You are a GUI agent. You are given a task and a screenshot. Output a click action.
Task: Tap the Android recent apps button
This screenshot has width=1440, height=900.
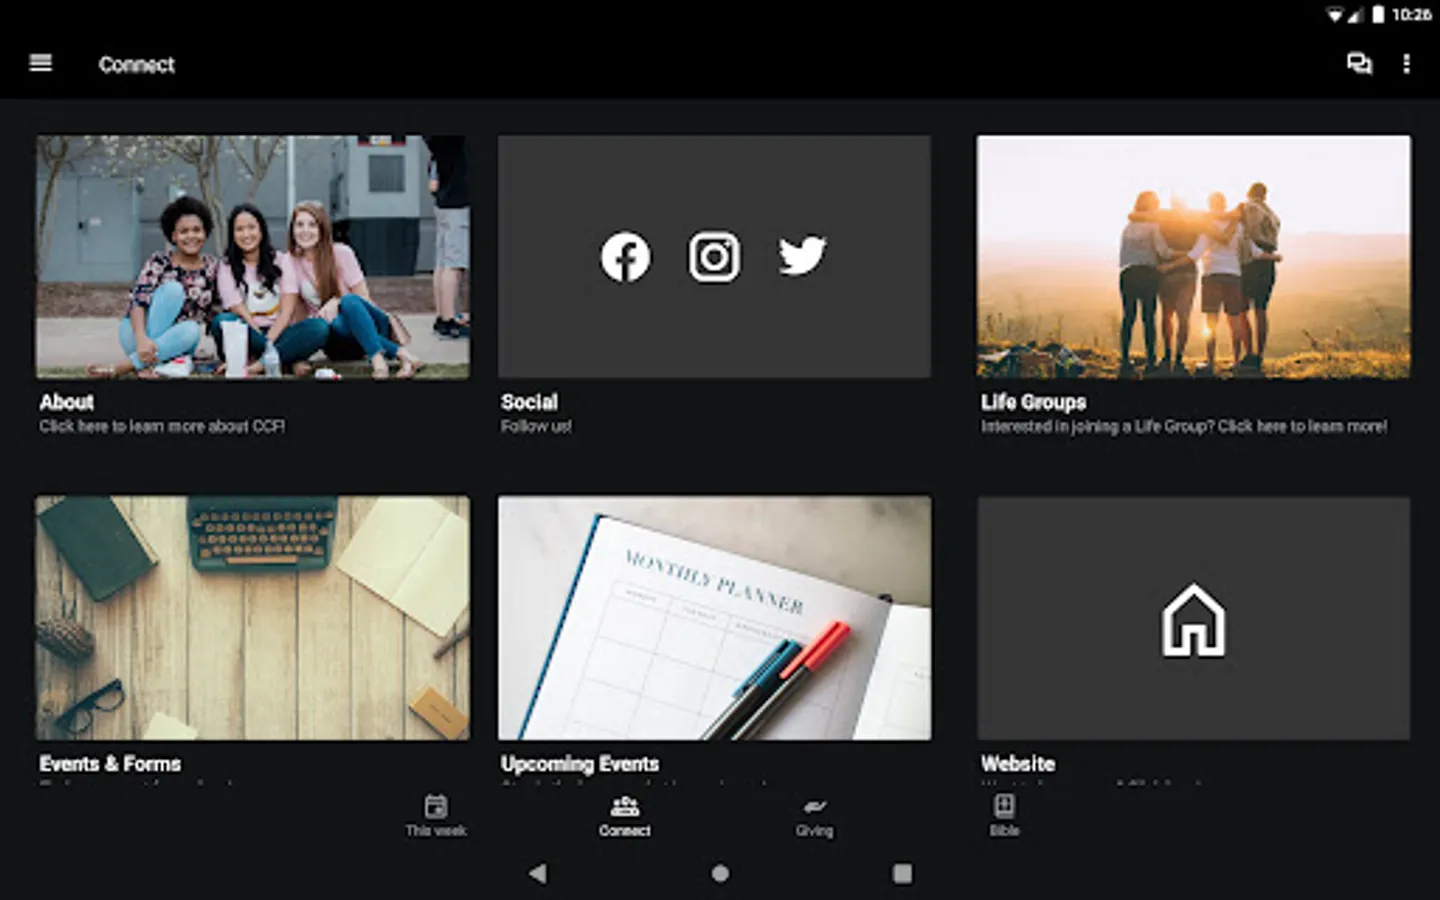[902, 873]
